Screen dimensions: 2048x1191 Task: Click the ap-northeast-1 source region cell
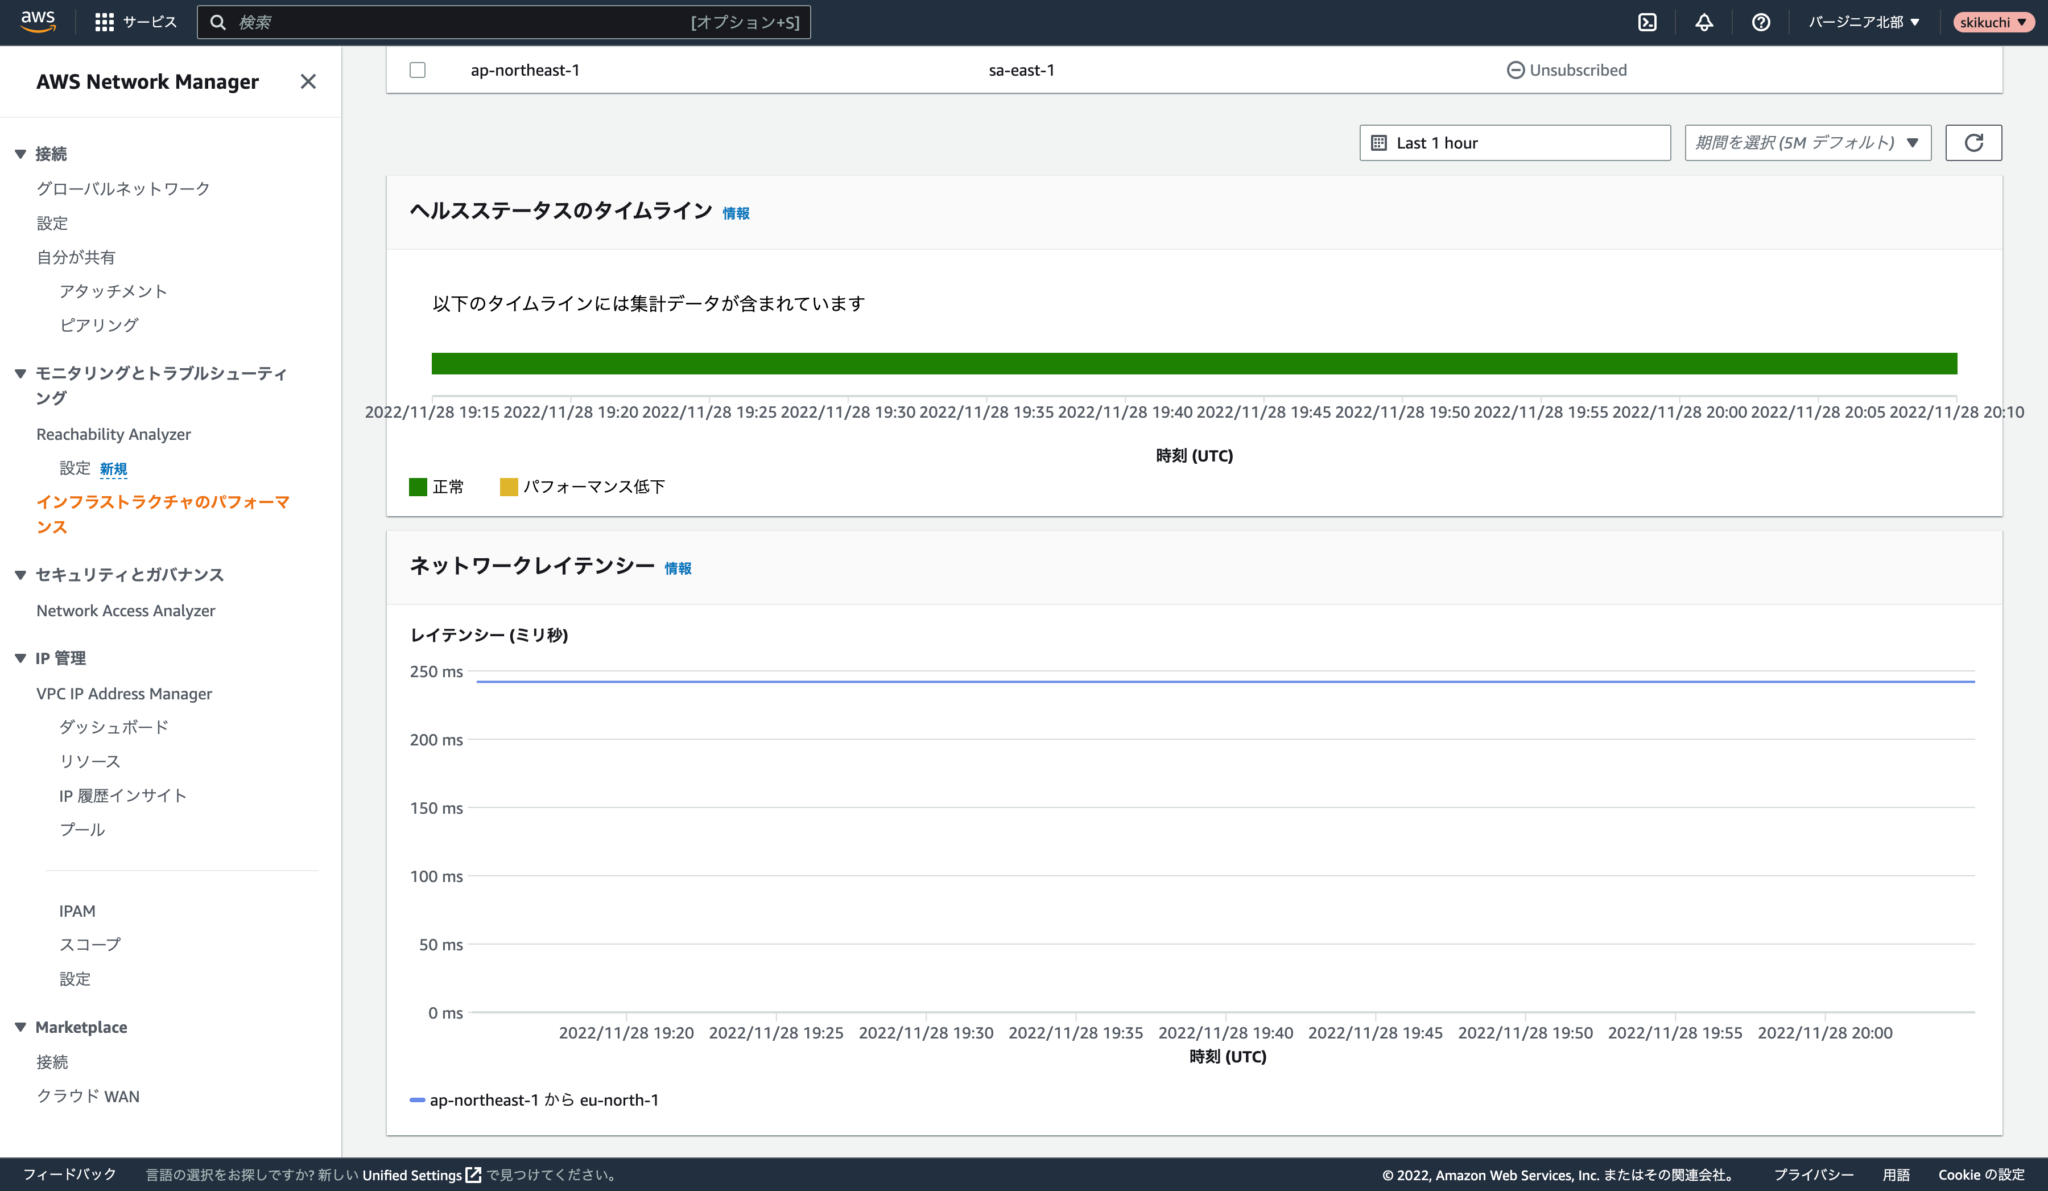pos(525,70)
